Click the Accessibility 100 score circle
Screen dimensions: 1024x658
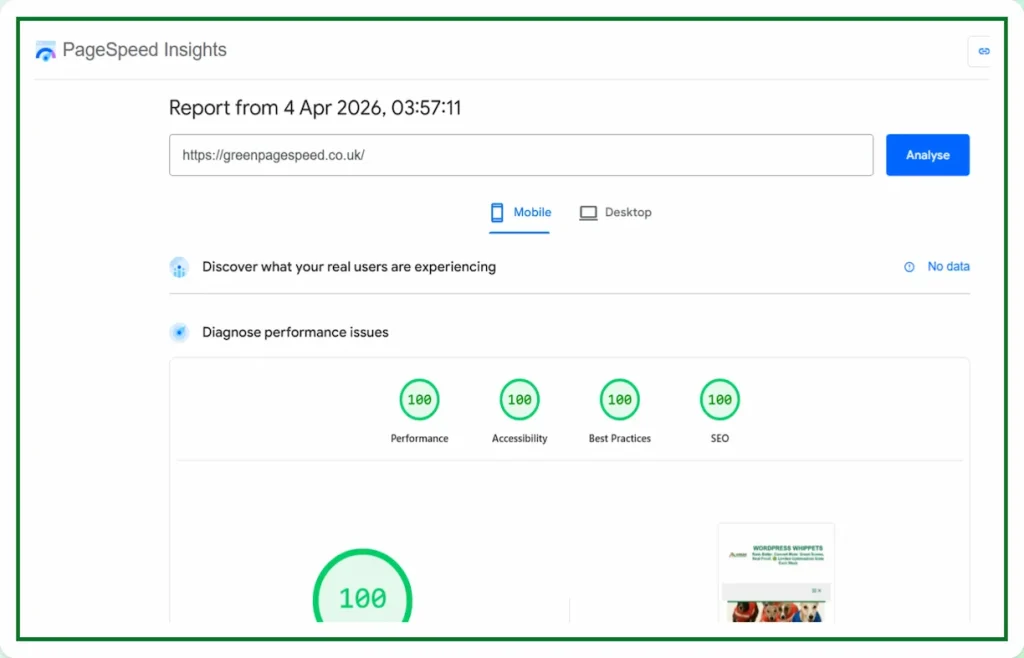coord(519,398)
